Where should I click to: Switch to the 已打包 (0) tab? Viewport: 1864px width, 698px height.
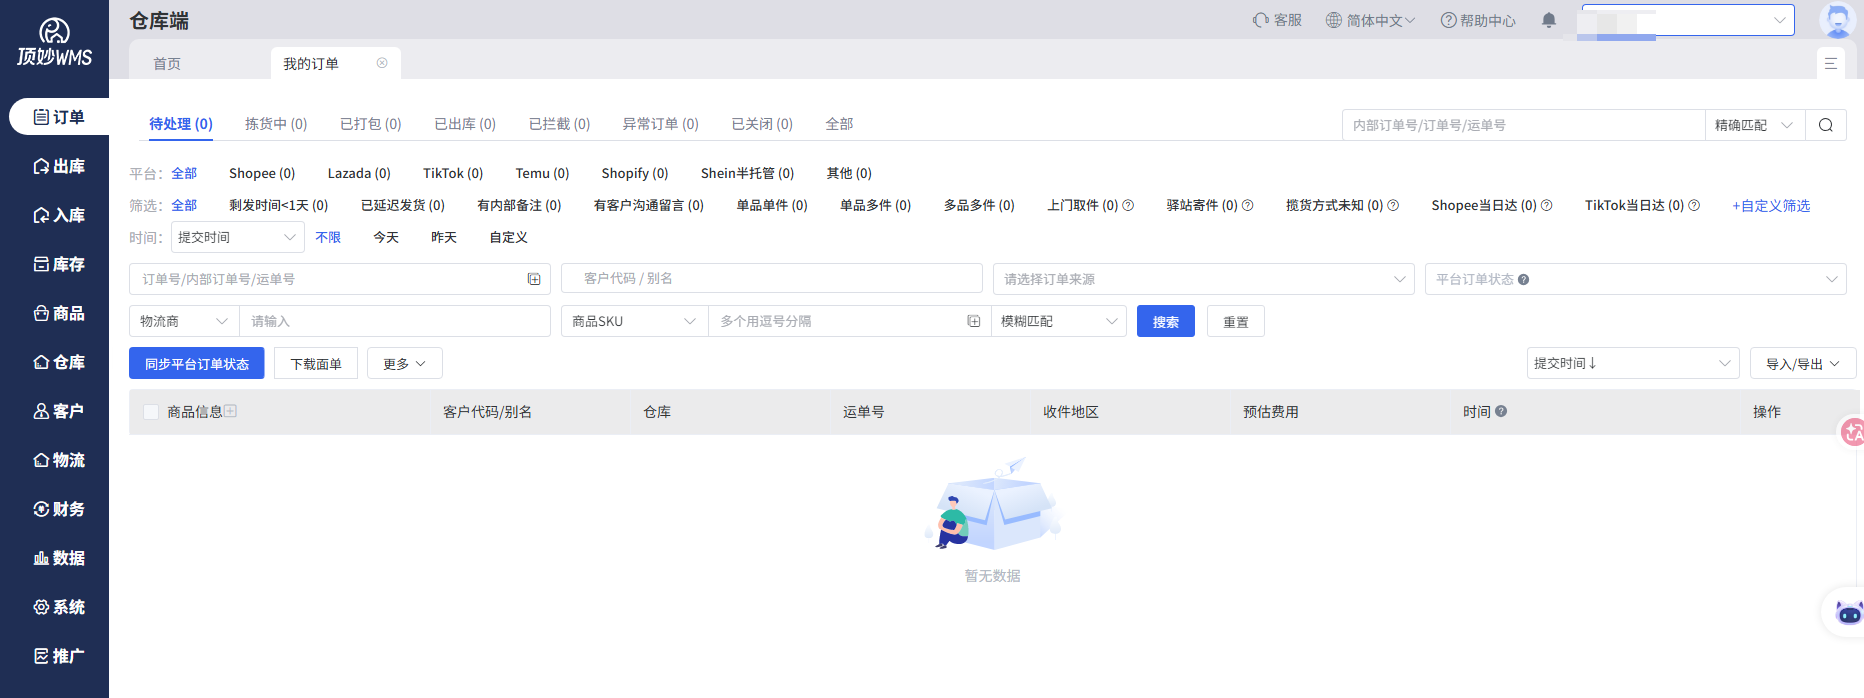click(370, 124)
